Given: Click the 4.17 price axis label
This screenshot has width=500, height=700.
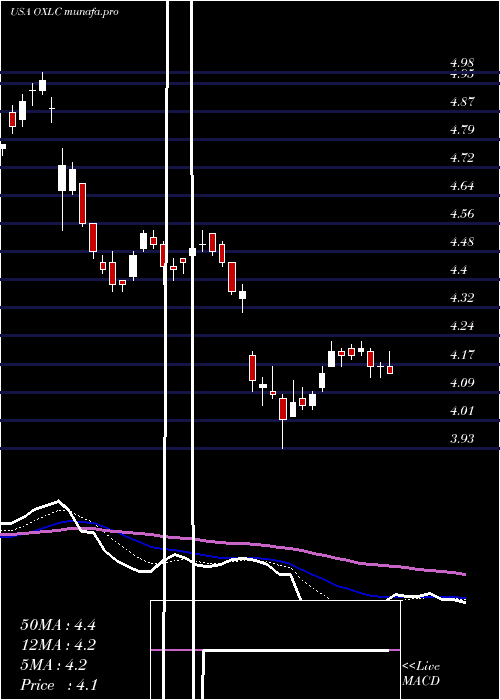Looking at the screenshot, I should pyautogui.click(x=462, y=355).
